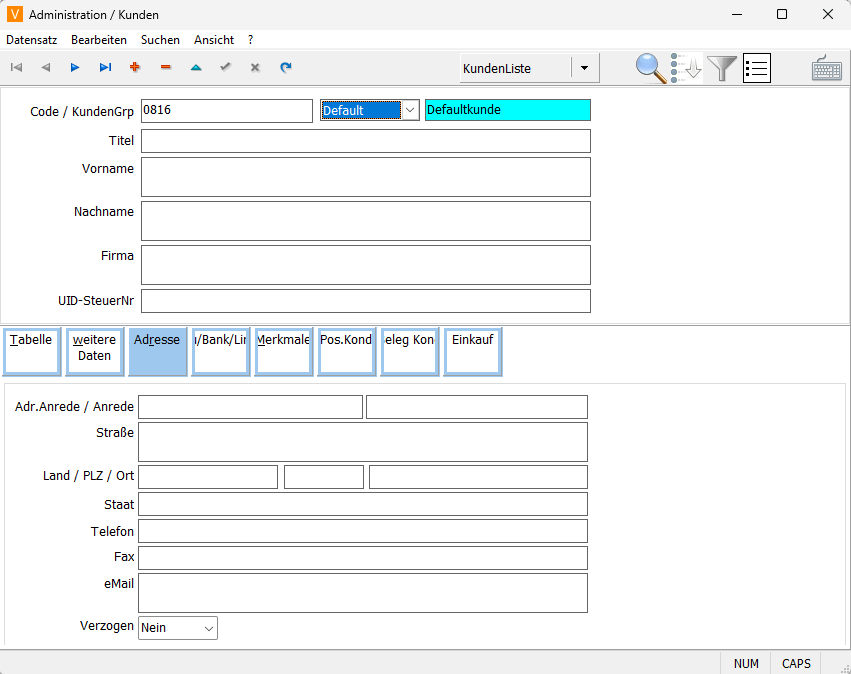Jump to the last record
Screen dimensions: 851x674
[x=105, y=68]
